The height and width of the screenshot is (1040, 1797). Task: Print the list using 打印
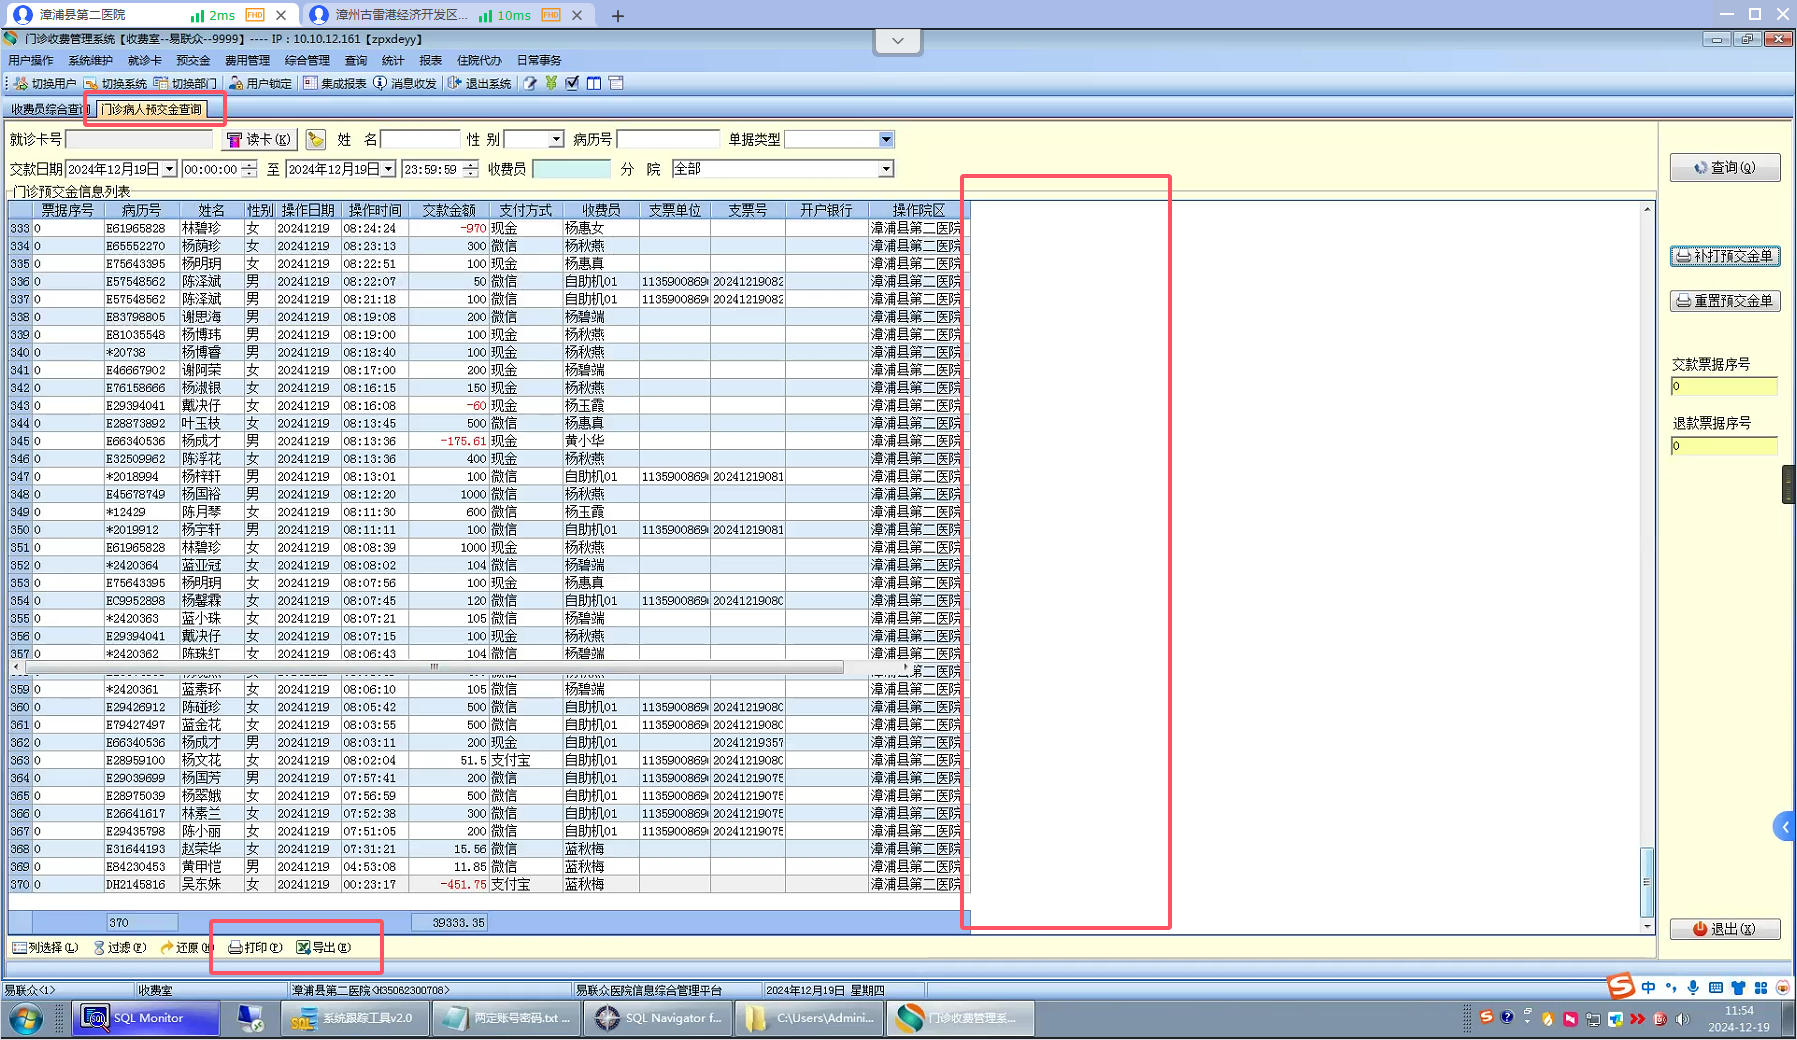tap(255, 947)
